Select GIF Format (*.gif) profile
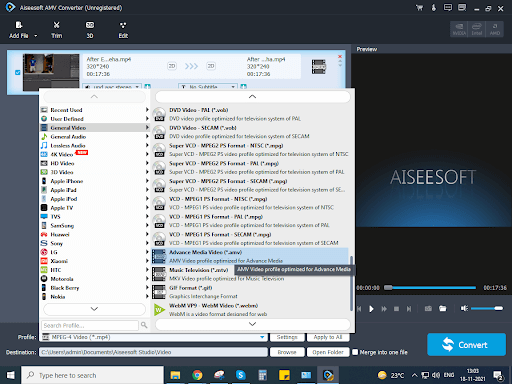Image resolution: width=512 pixels, height=384 pixels. (250, 292)
